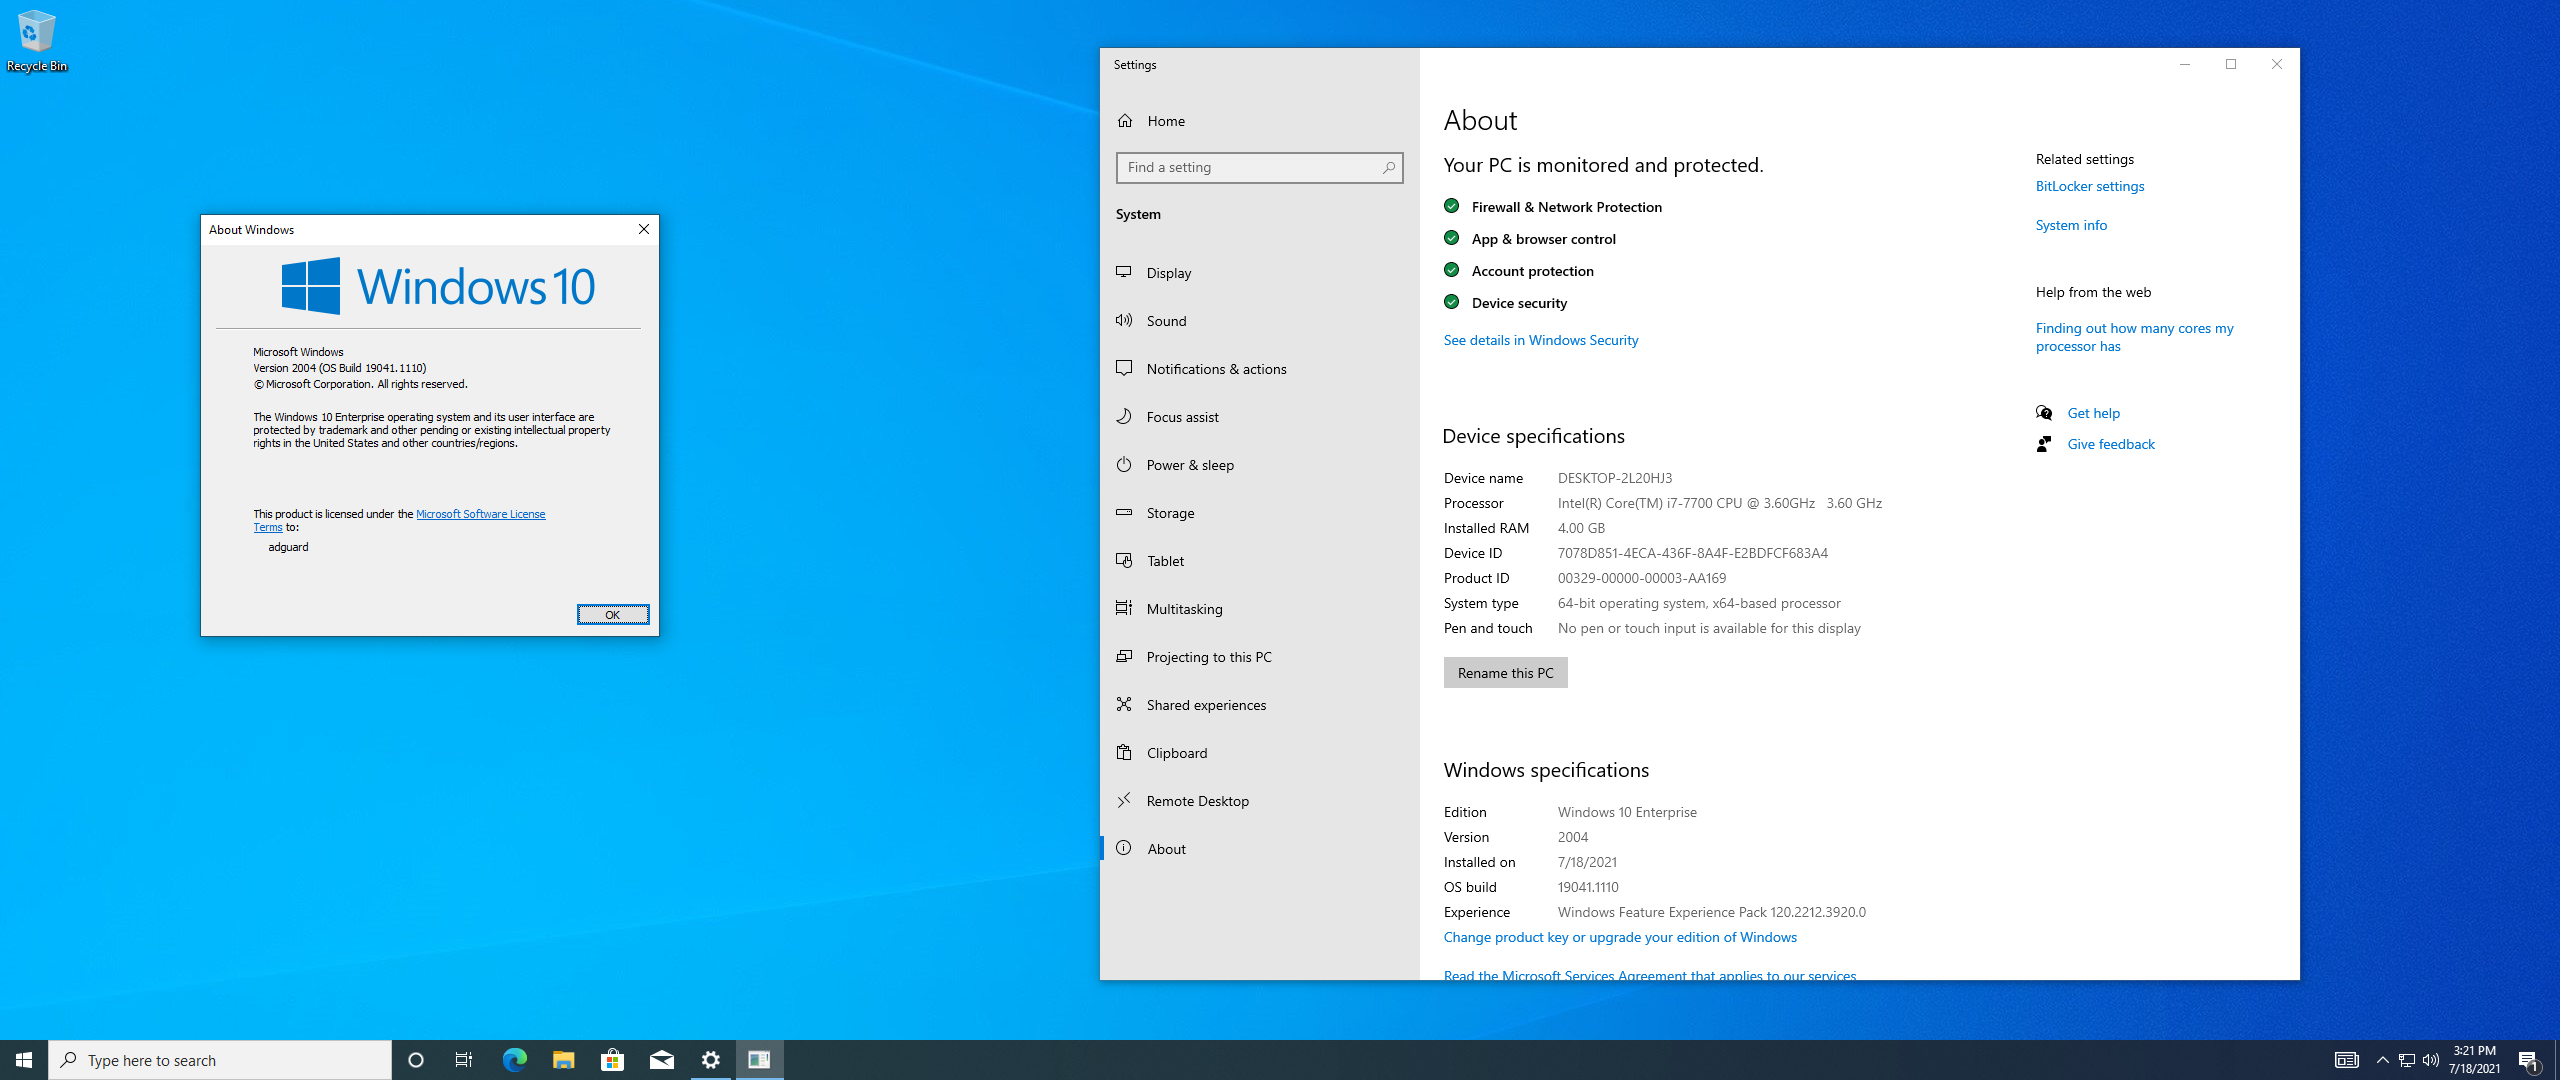2560x1080 pixels.
Task: Select the Focus assist moon icon
Action: (1124, 416)
